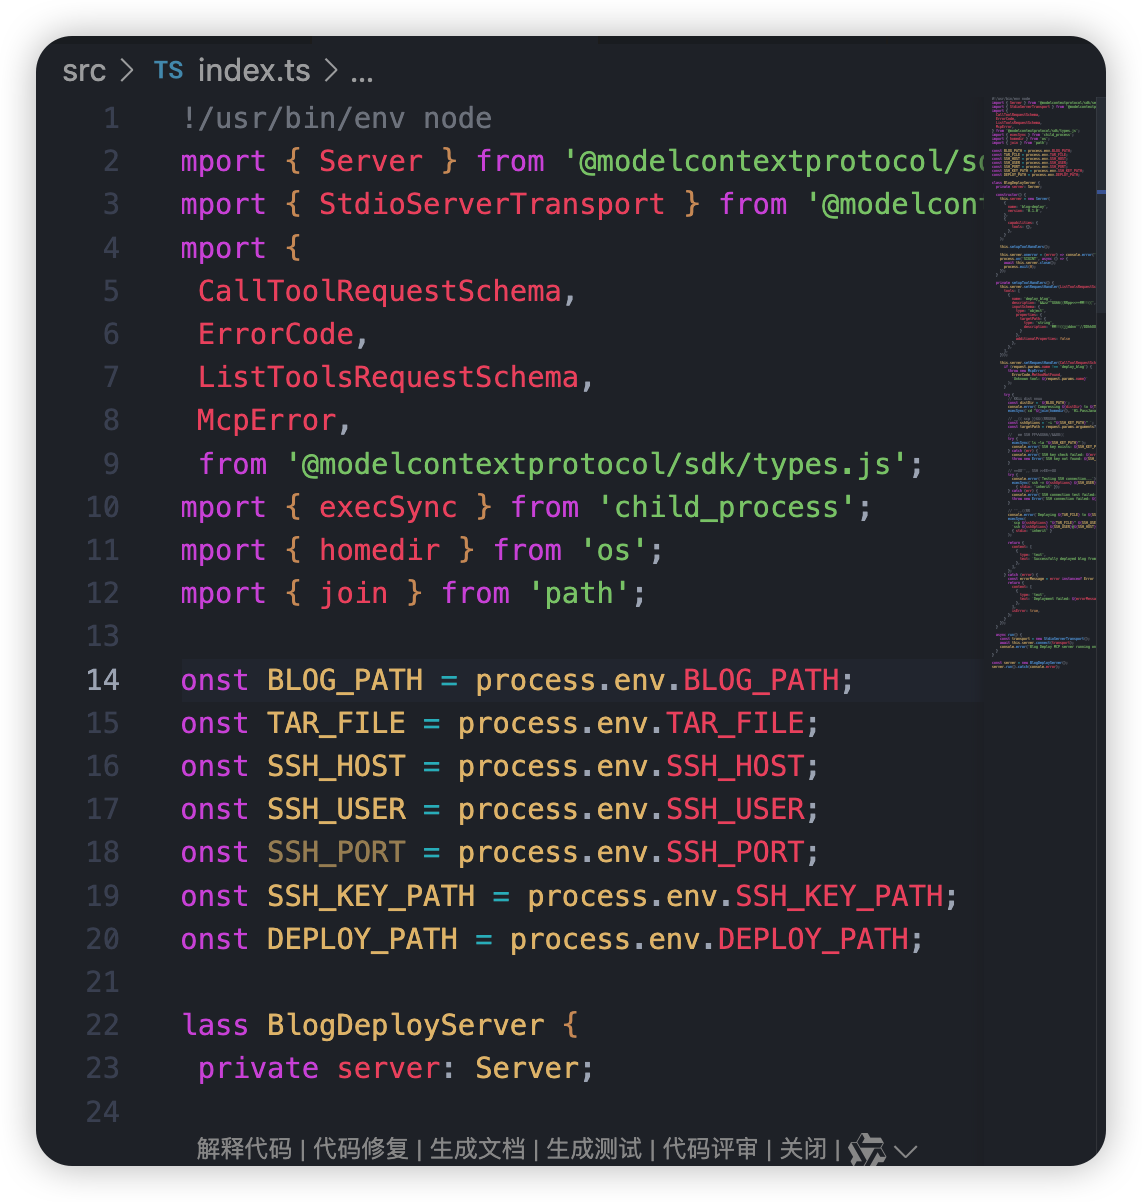Click 代码评审 for code review
The image size is (1142, 1202).
pos(710,1149)
